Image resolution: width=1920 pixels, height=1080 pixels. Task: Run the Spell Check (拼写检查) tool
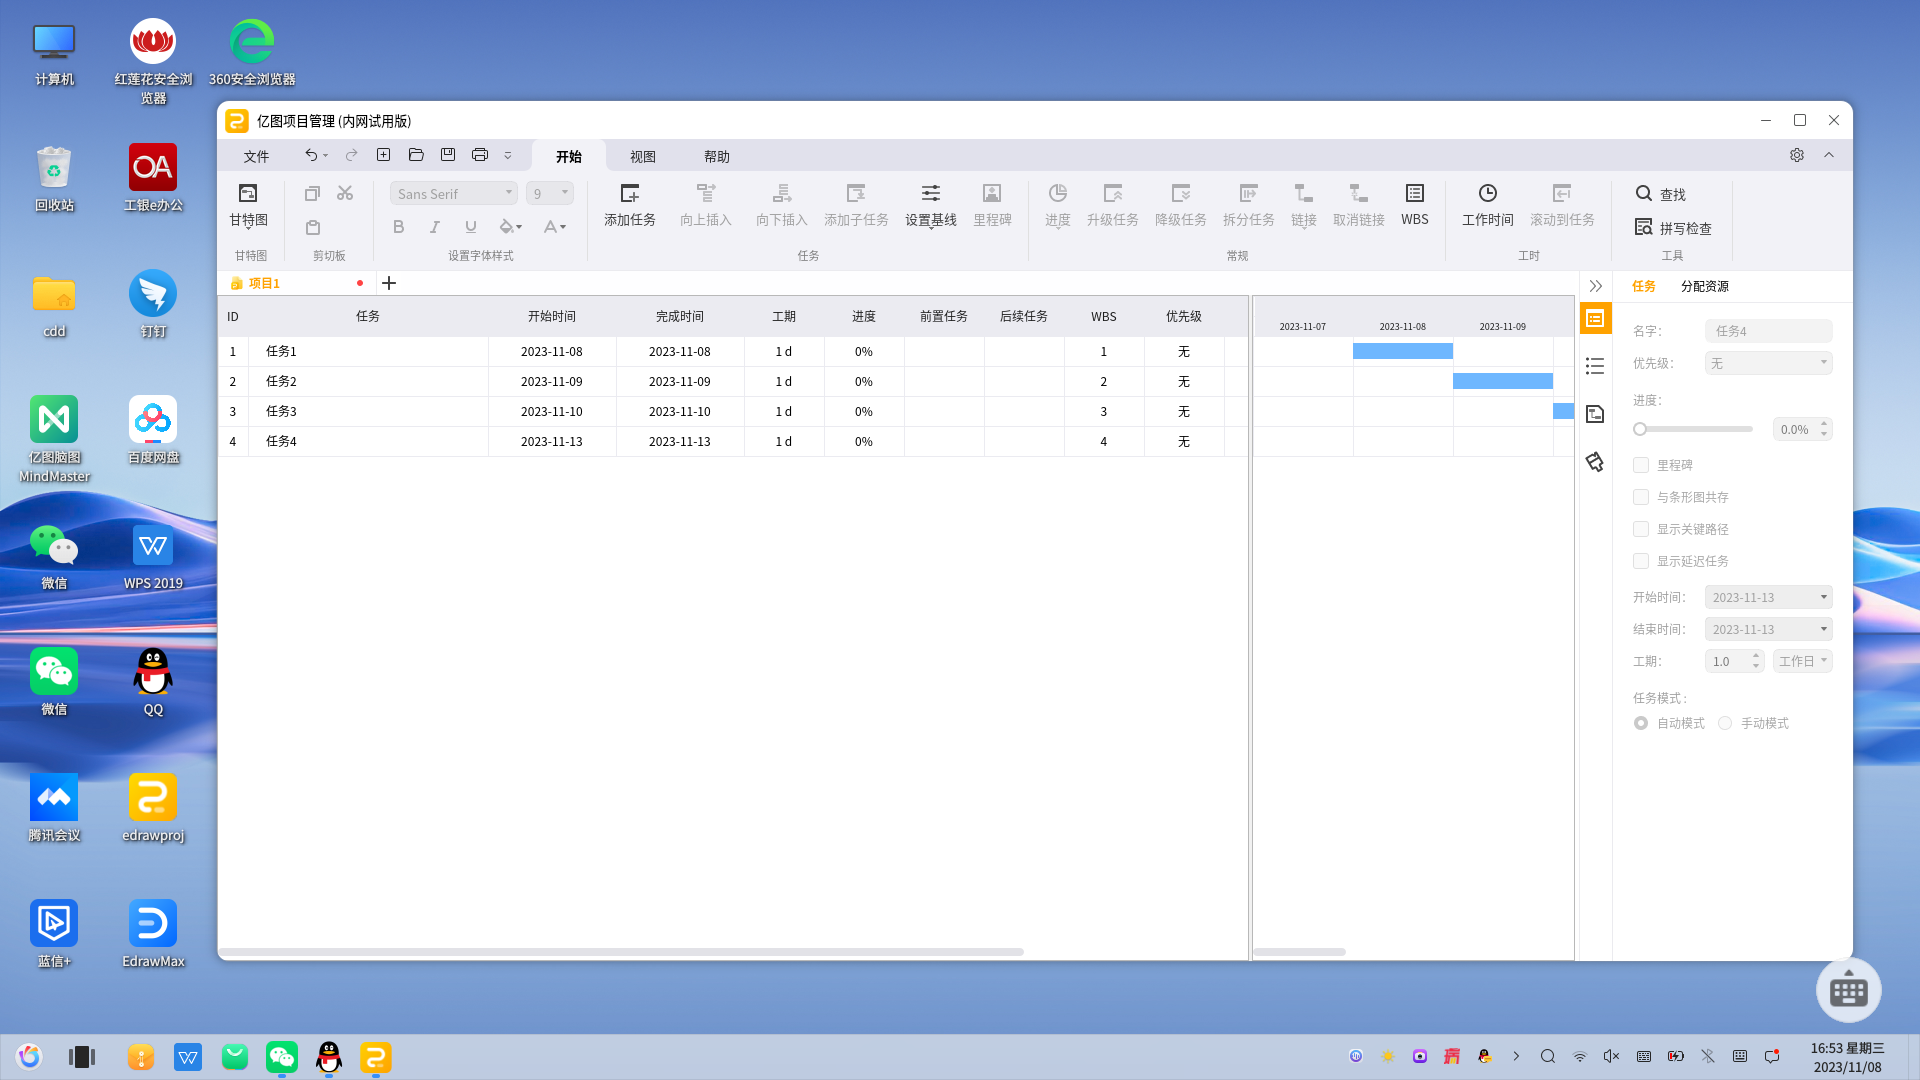1673,228
